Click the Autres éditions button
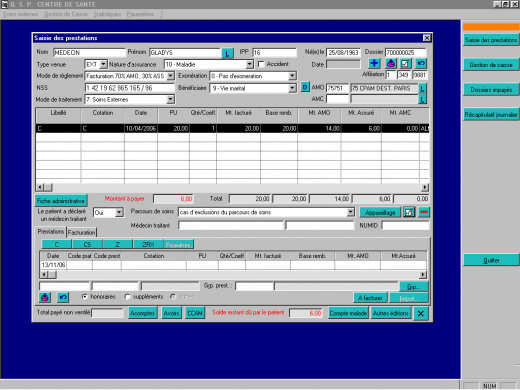The height and width of the screenshot is (390, 520). point(391,313)
